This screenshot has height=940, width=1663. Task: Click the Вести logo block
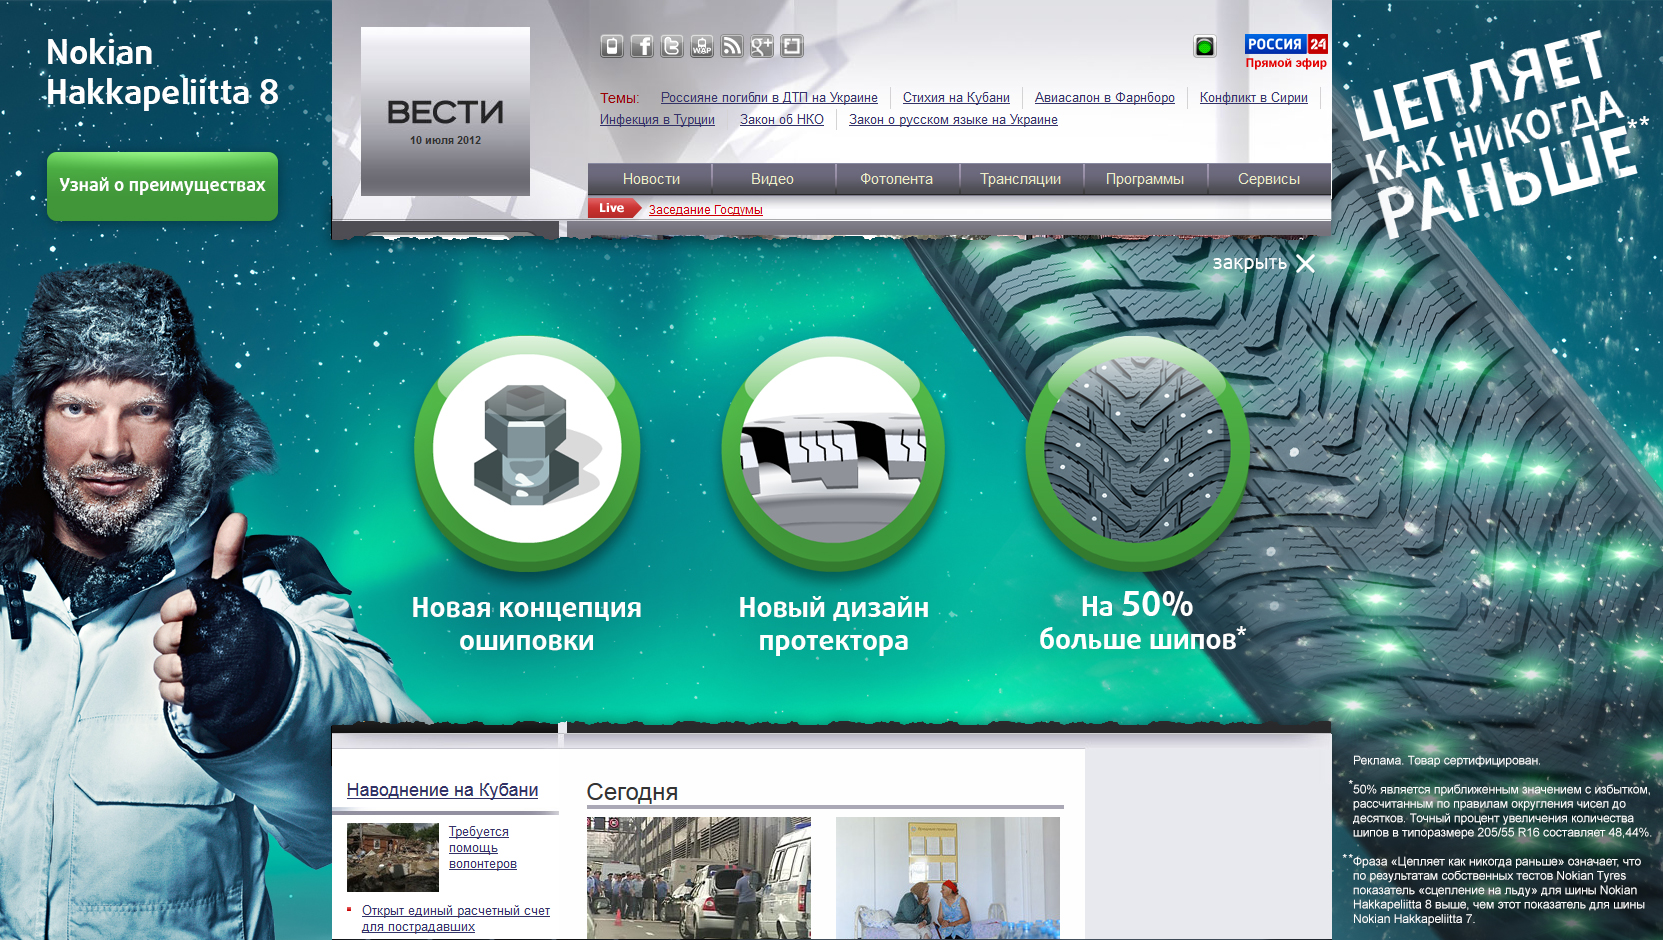coord(445,112)
